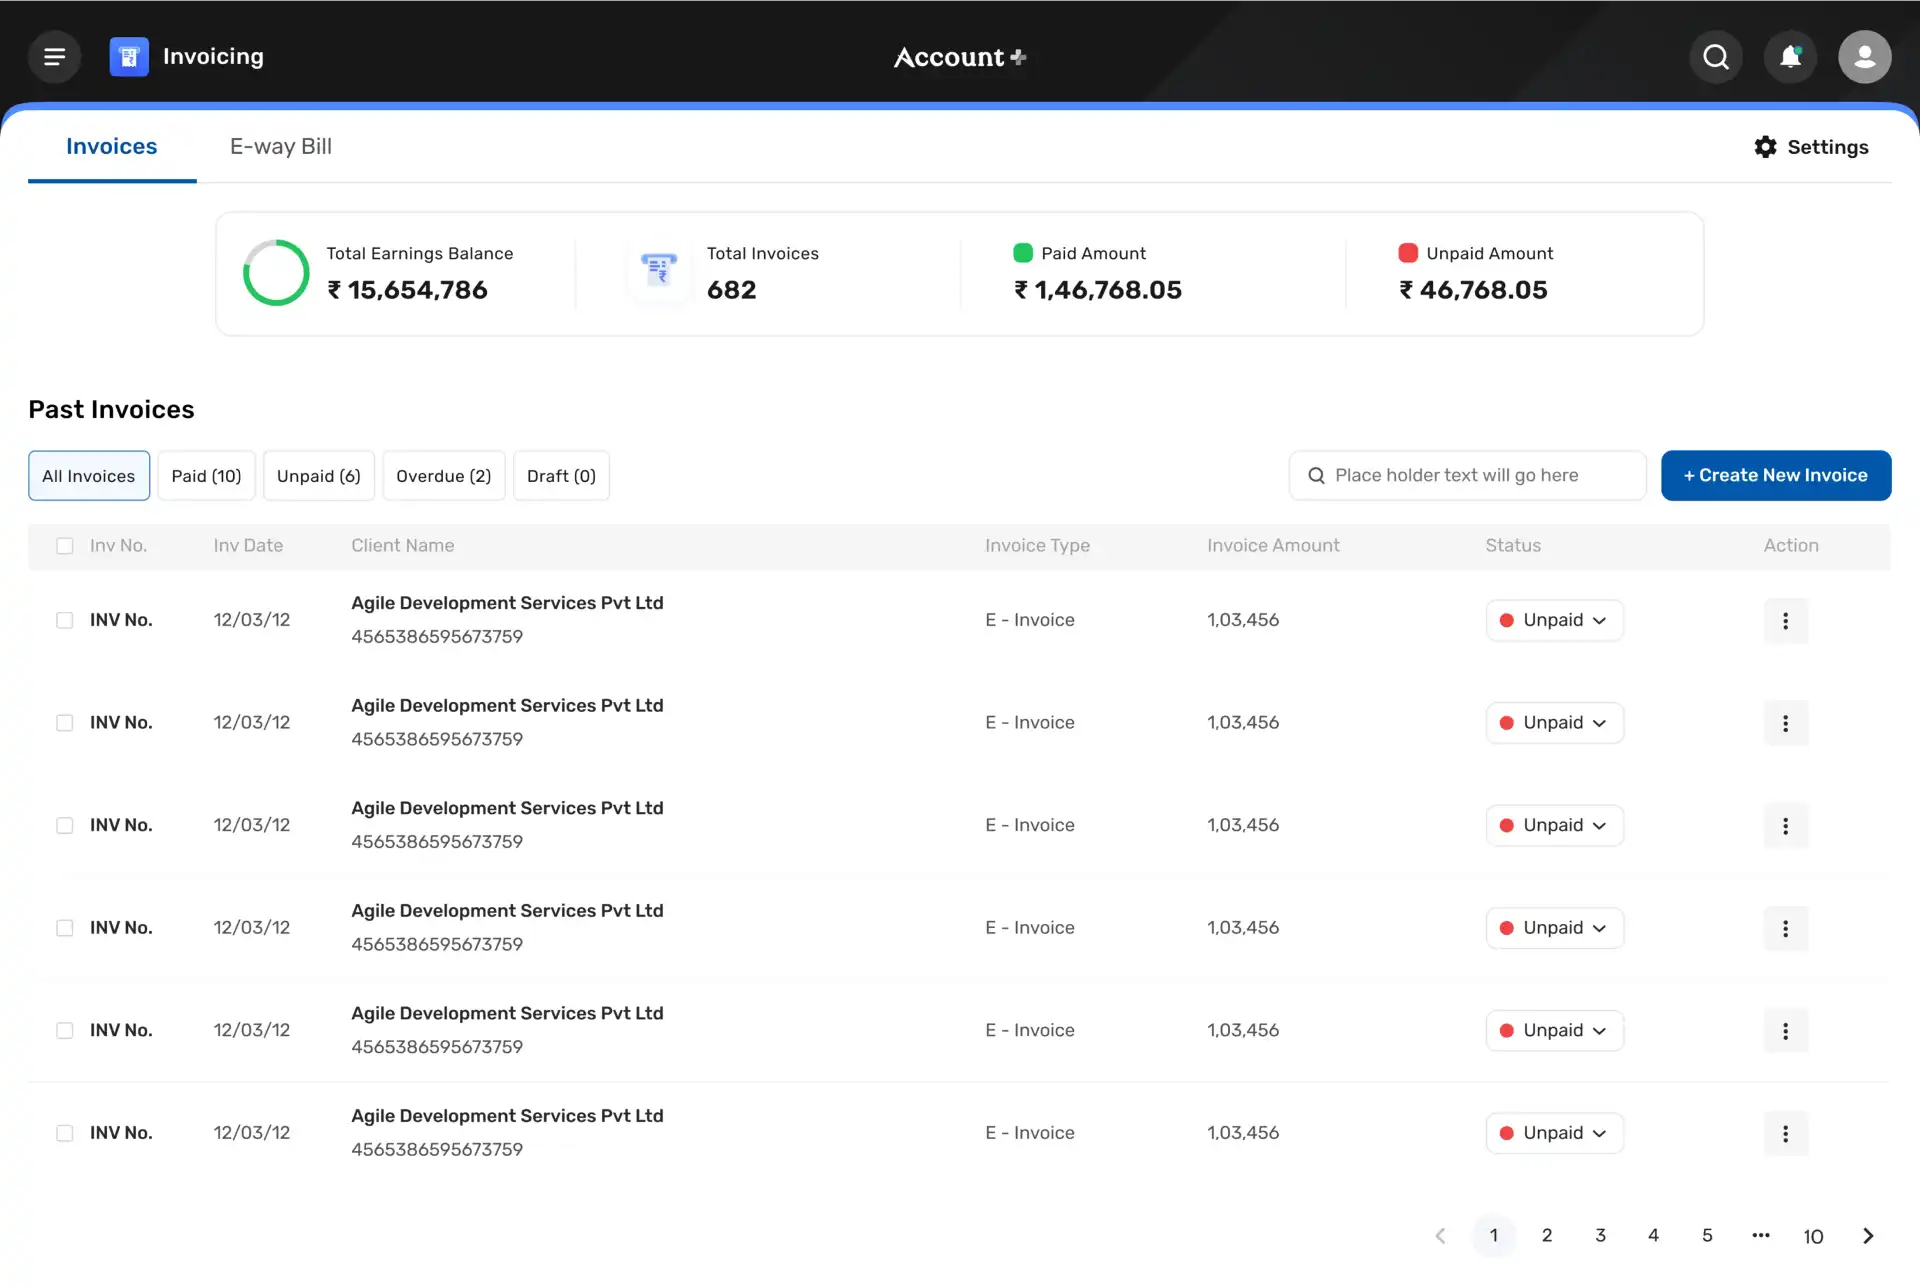Screen dimensions: 1920x1286
Task: Check the checkbox of the third invoice row
Action: click(65, 826)
